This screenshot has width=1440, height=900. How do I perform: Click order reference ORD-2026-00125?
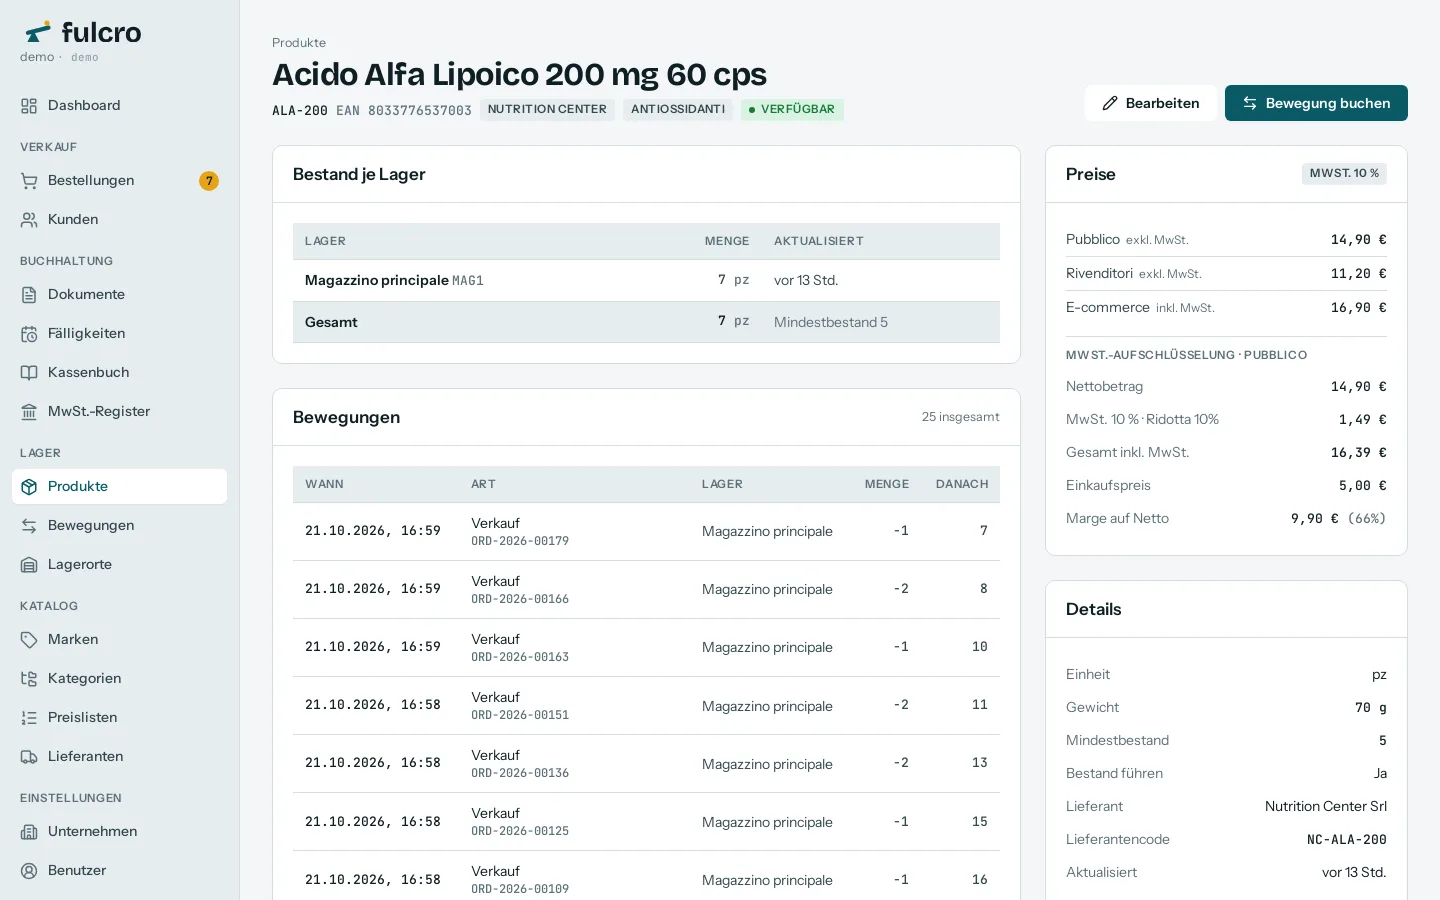[520, 832]
